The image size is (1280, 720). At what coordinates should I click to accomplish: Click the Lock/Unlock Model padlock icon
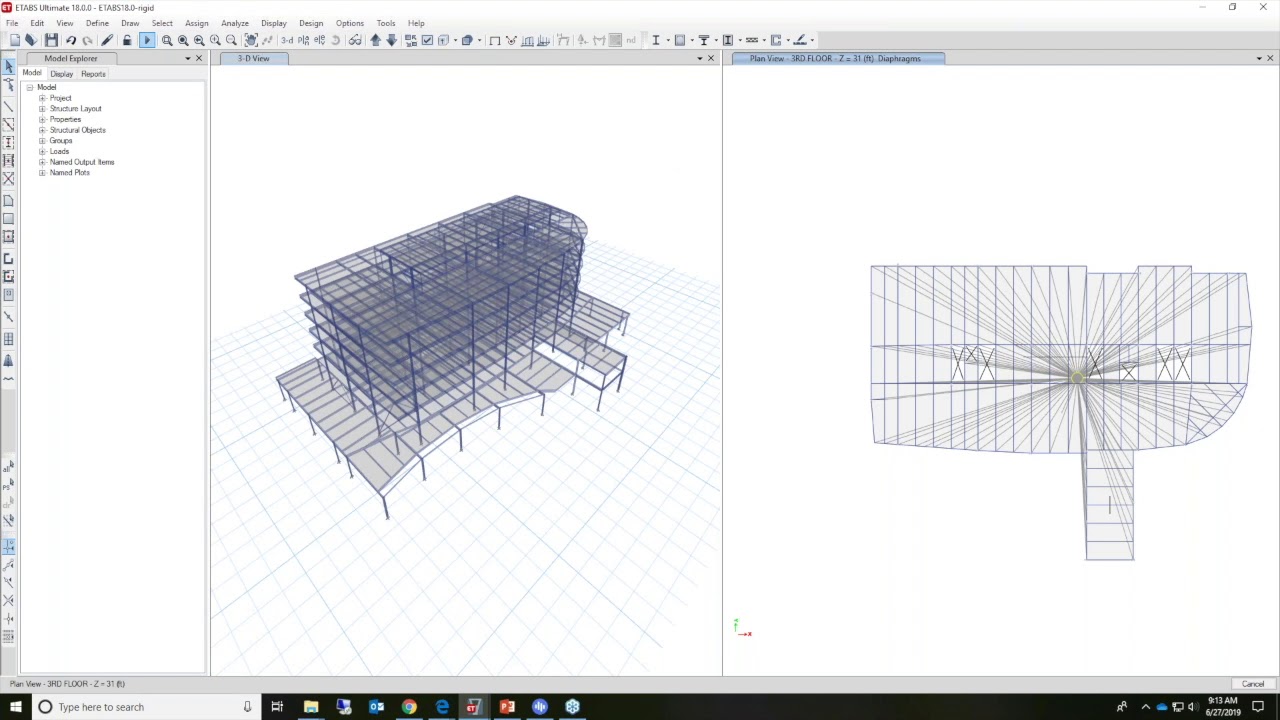click(x=127, y=40)
